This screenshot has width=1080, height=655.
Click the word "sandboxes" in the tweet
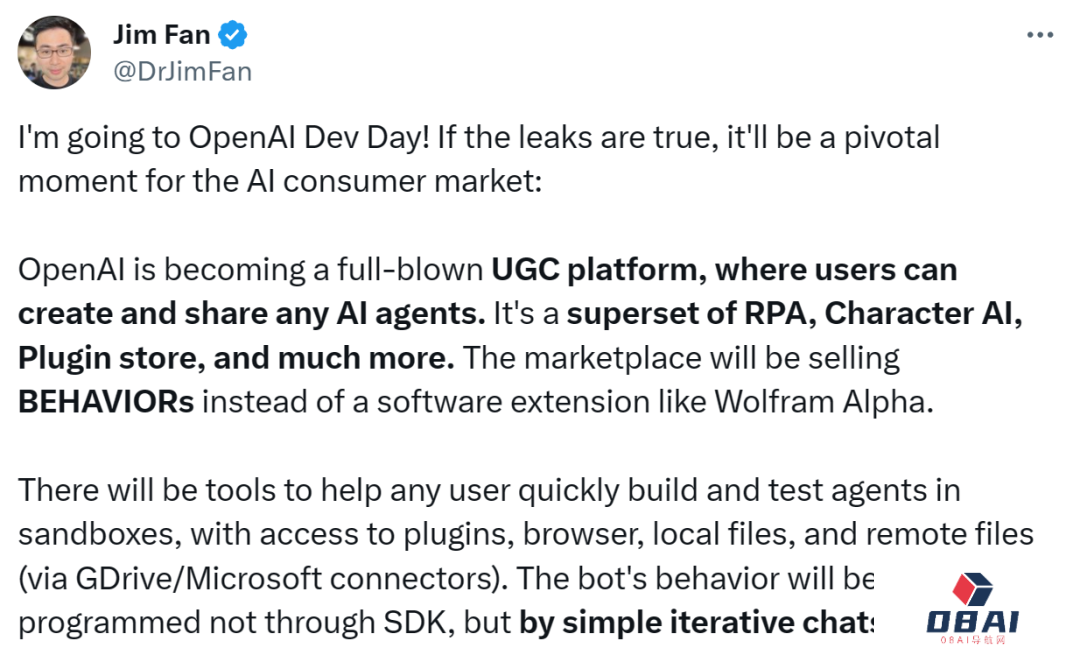pyautogui.click(x=96, y=534)
